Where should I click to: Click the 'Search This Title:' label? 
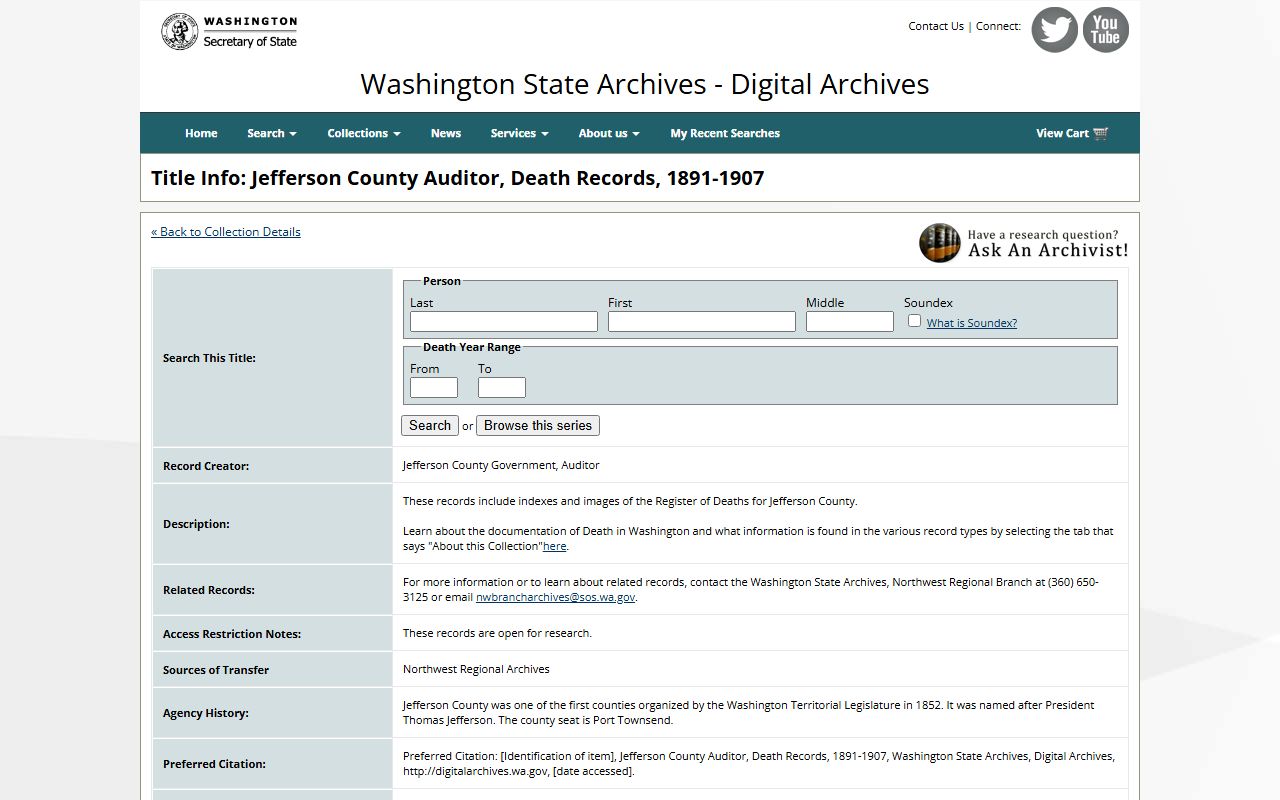click(209, 358)
